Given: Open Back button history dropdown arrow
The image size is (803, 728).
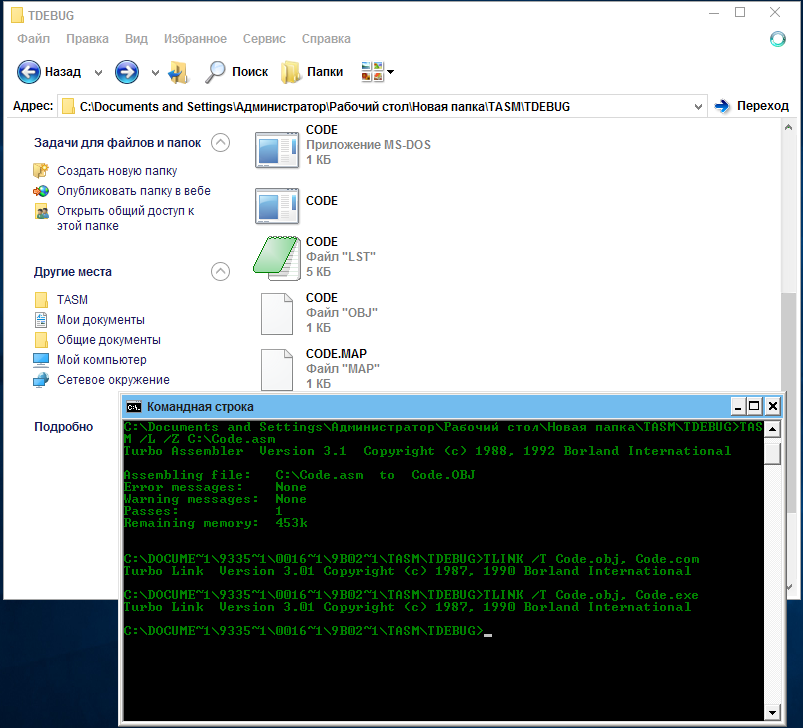Looking at the screenshot, I should click(98, 73).
